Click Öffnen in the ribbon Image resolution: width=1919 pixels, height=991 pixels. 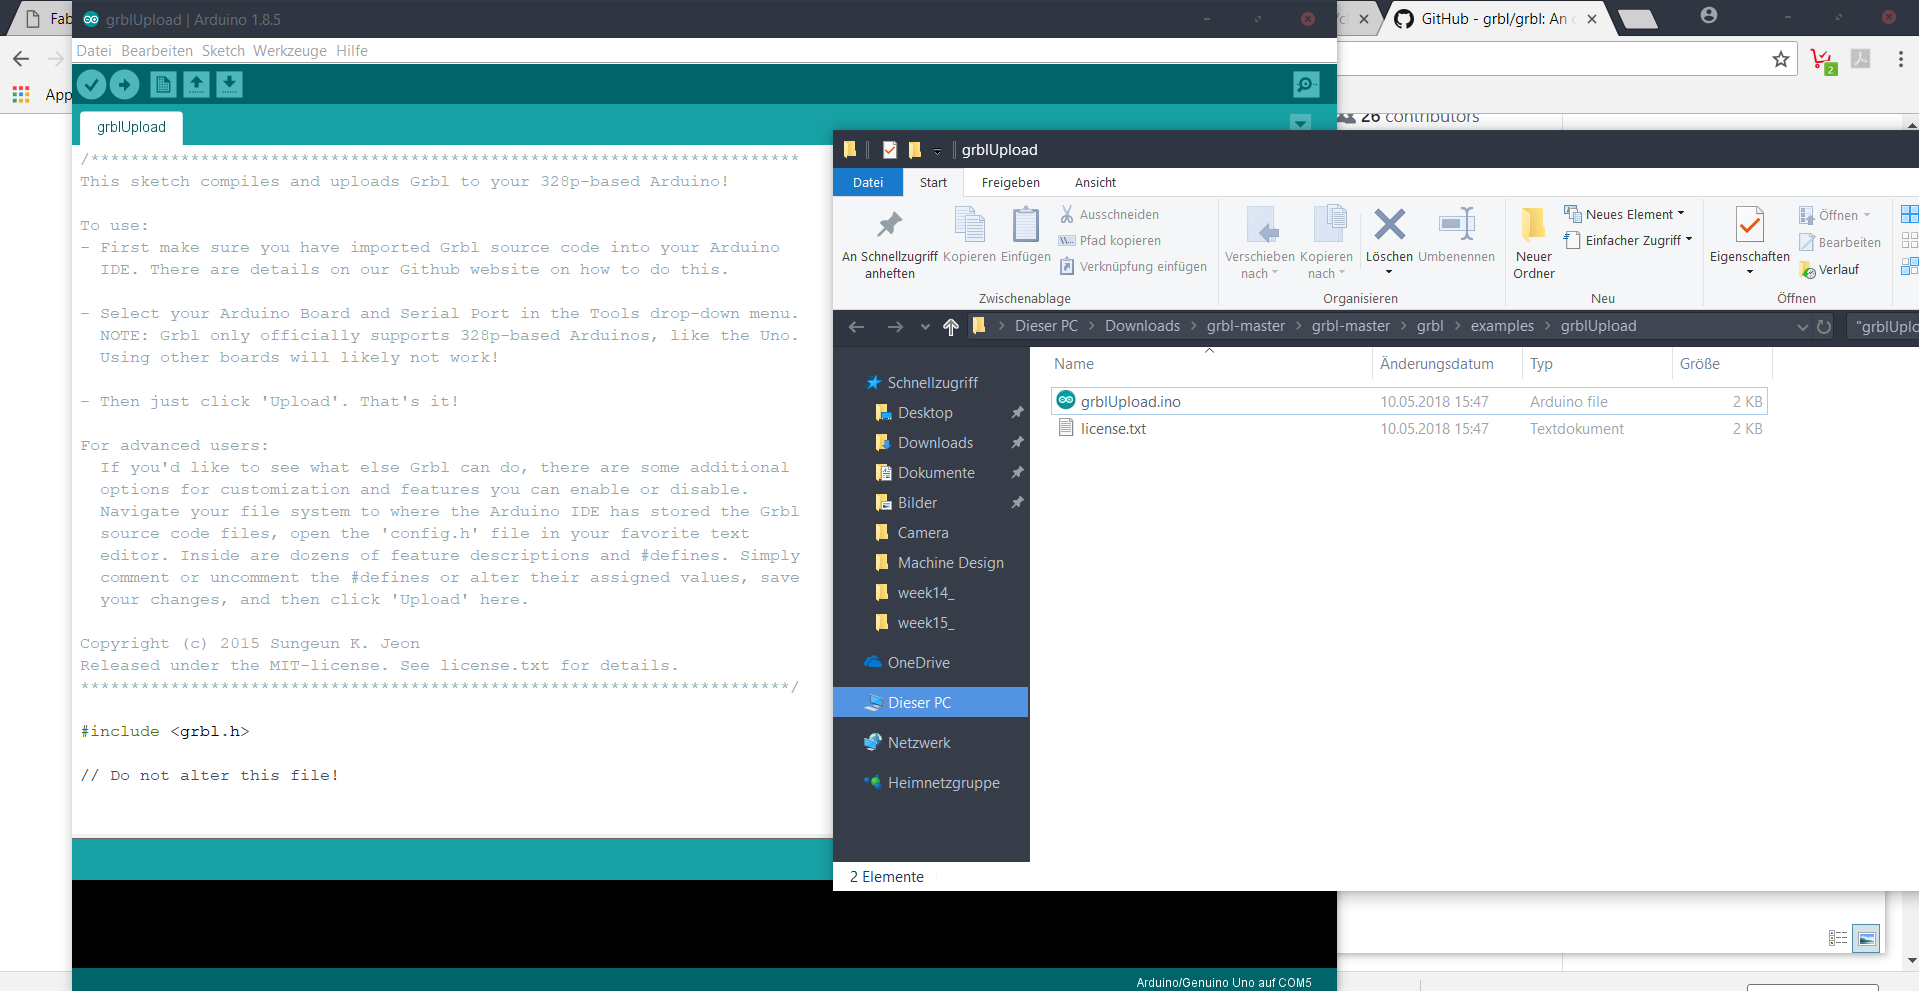(x=1834, y=216)
